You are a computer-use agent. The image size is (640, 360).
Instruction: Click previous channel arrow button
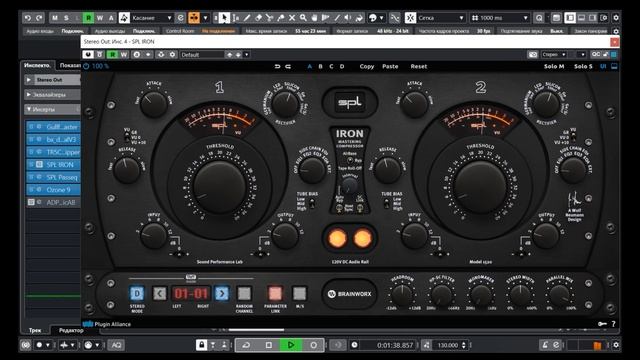(160, 293)
